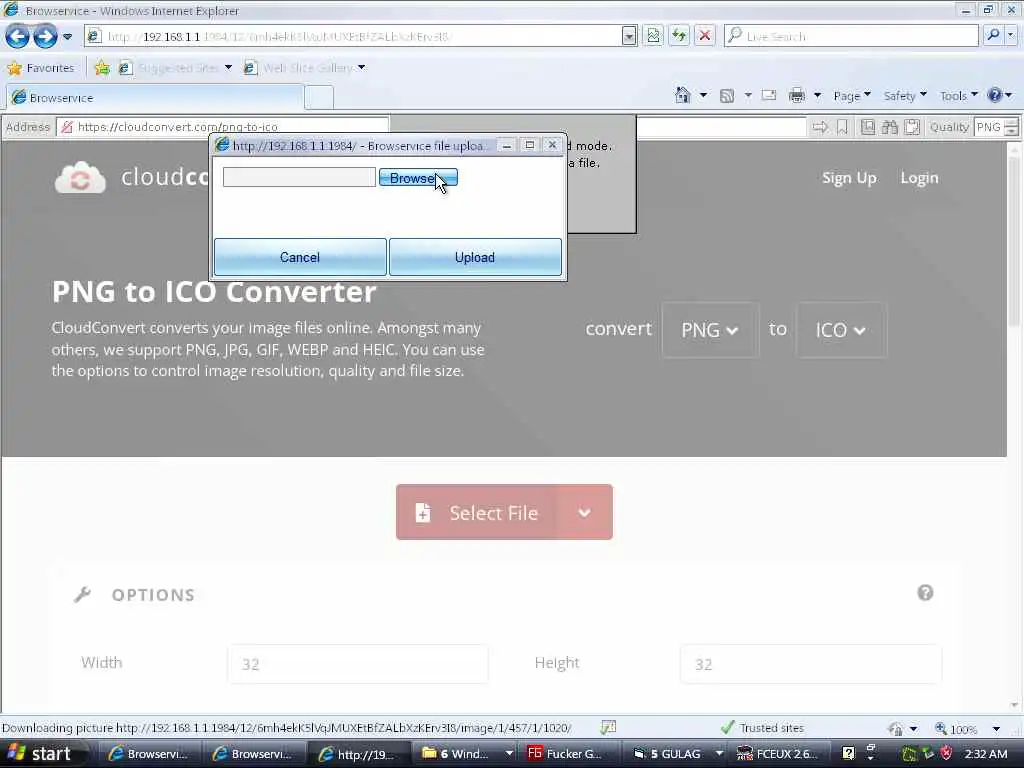Click the status bar popup blocker icon
Image resolution: width=1024 pixels, height=768 pixels.
click(608, 728)
